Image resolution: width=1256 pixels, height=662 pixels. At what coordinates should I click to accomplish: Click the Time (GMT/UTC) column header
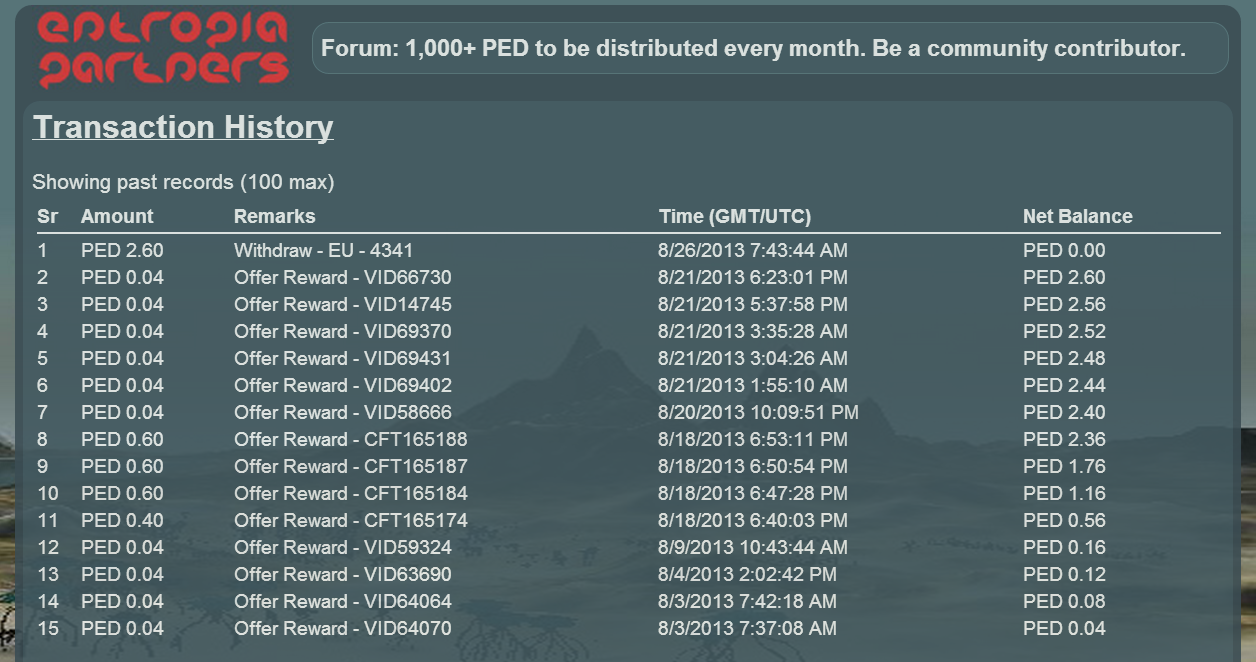pyautogui.click(x=734, y=216)
